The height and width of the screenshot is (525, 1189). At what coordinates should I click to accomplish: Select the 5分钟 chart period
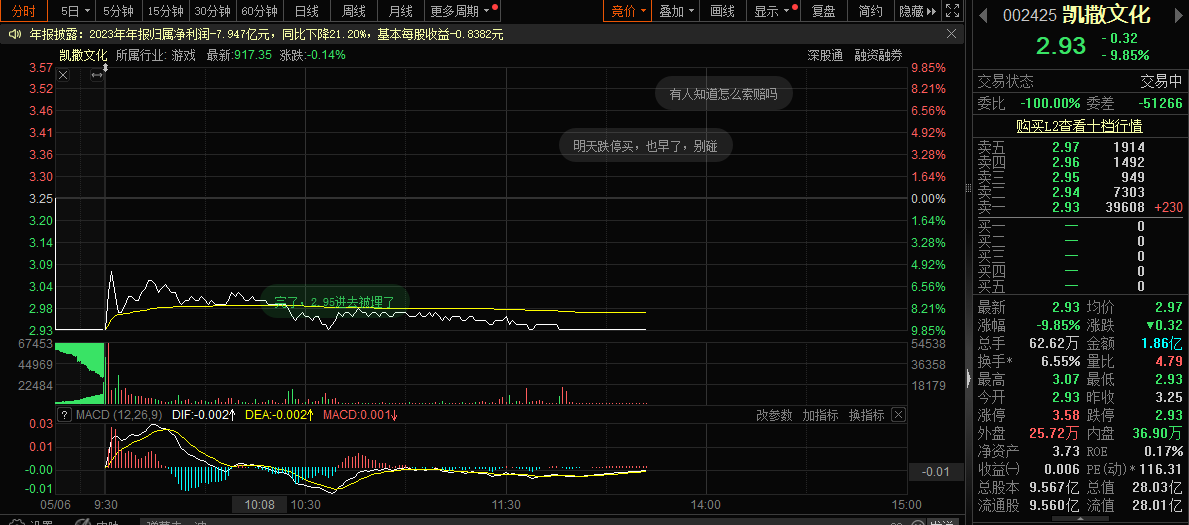coord(118,11)
